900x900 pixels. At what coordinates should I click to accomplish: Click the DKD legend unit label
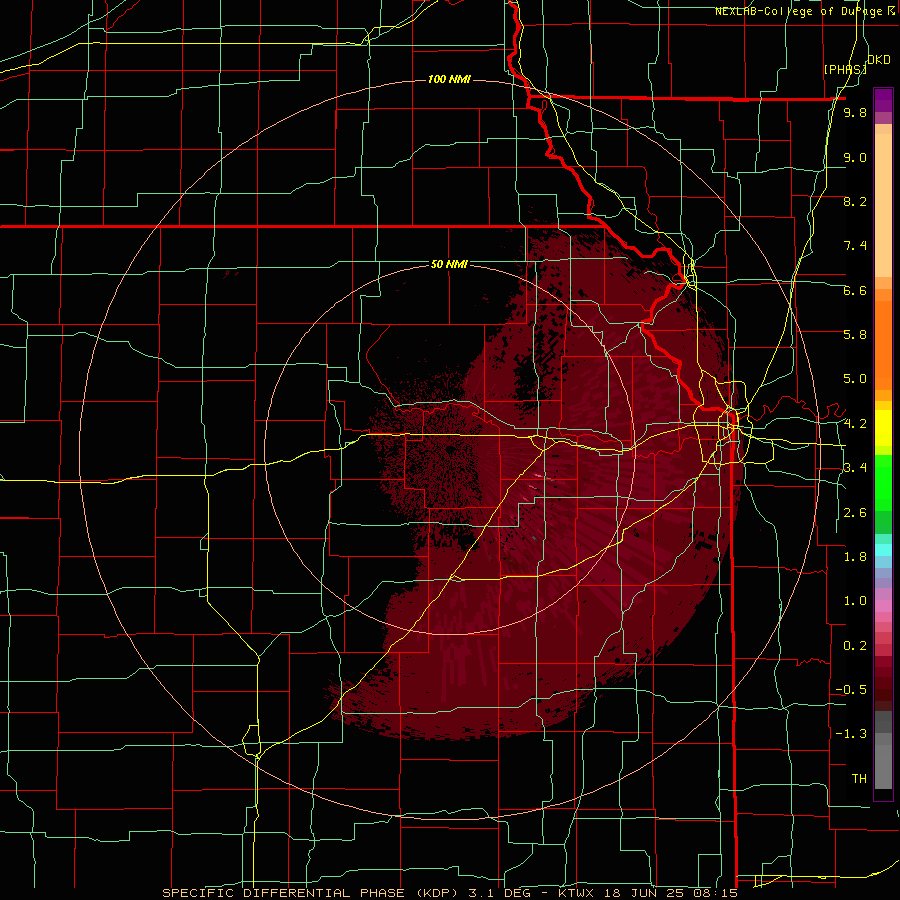(x=879, y=60)
